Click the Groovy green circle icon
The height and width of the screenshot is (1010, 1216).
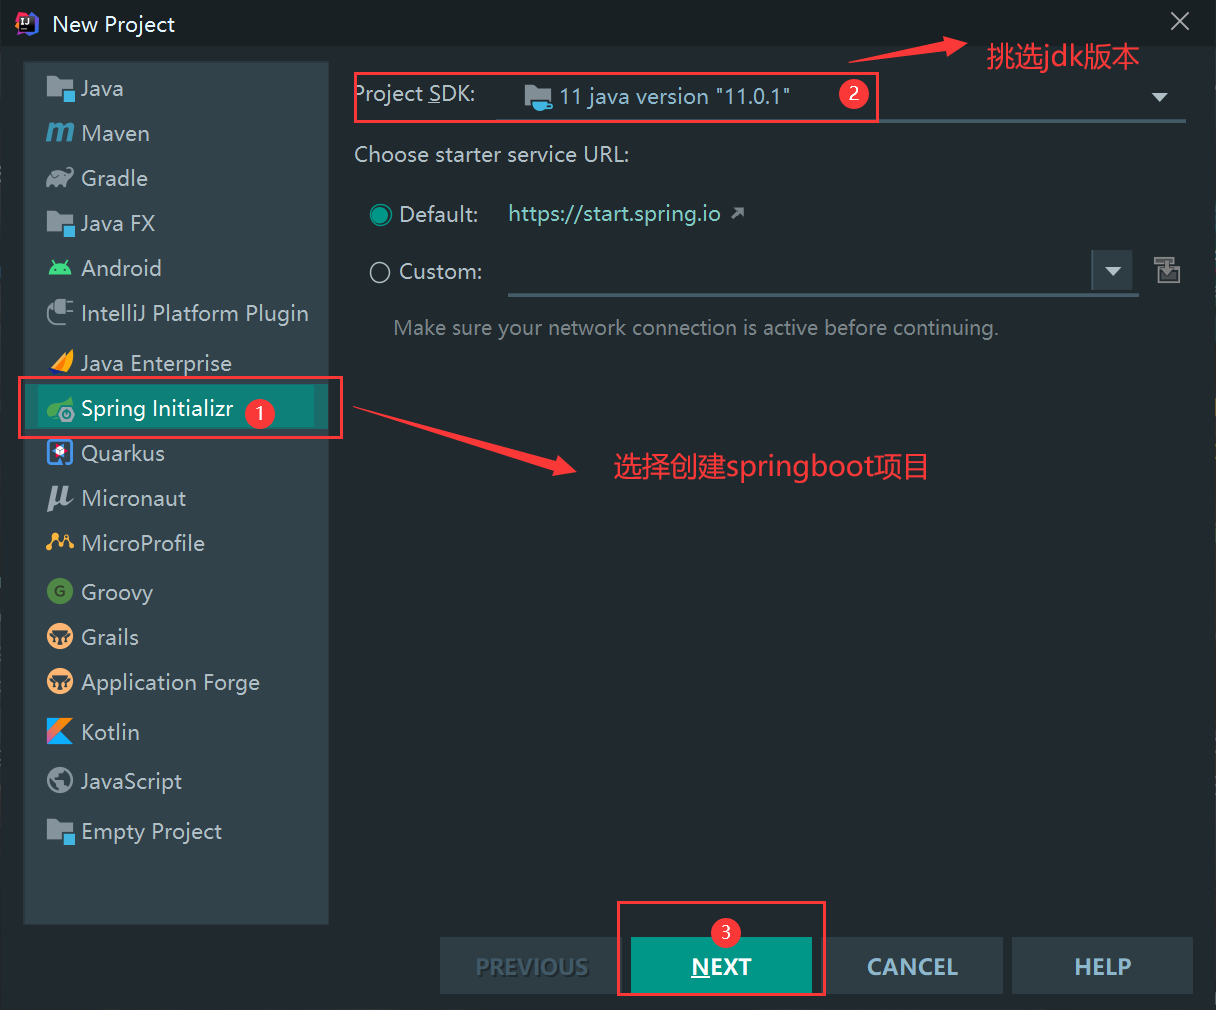60,591
